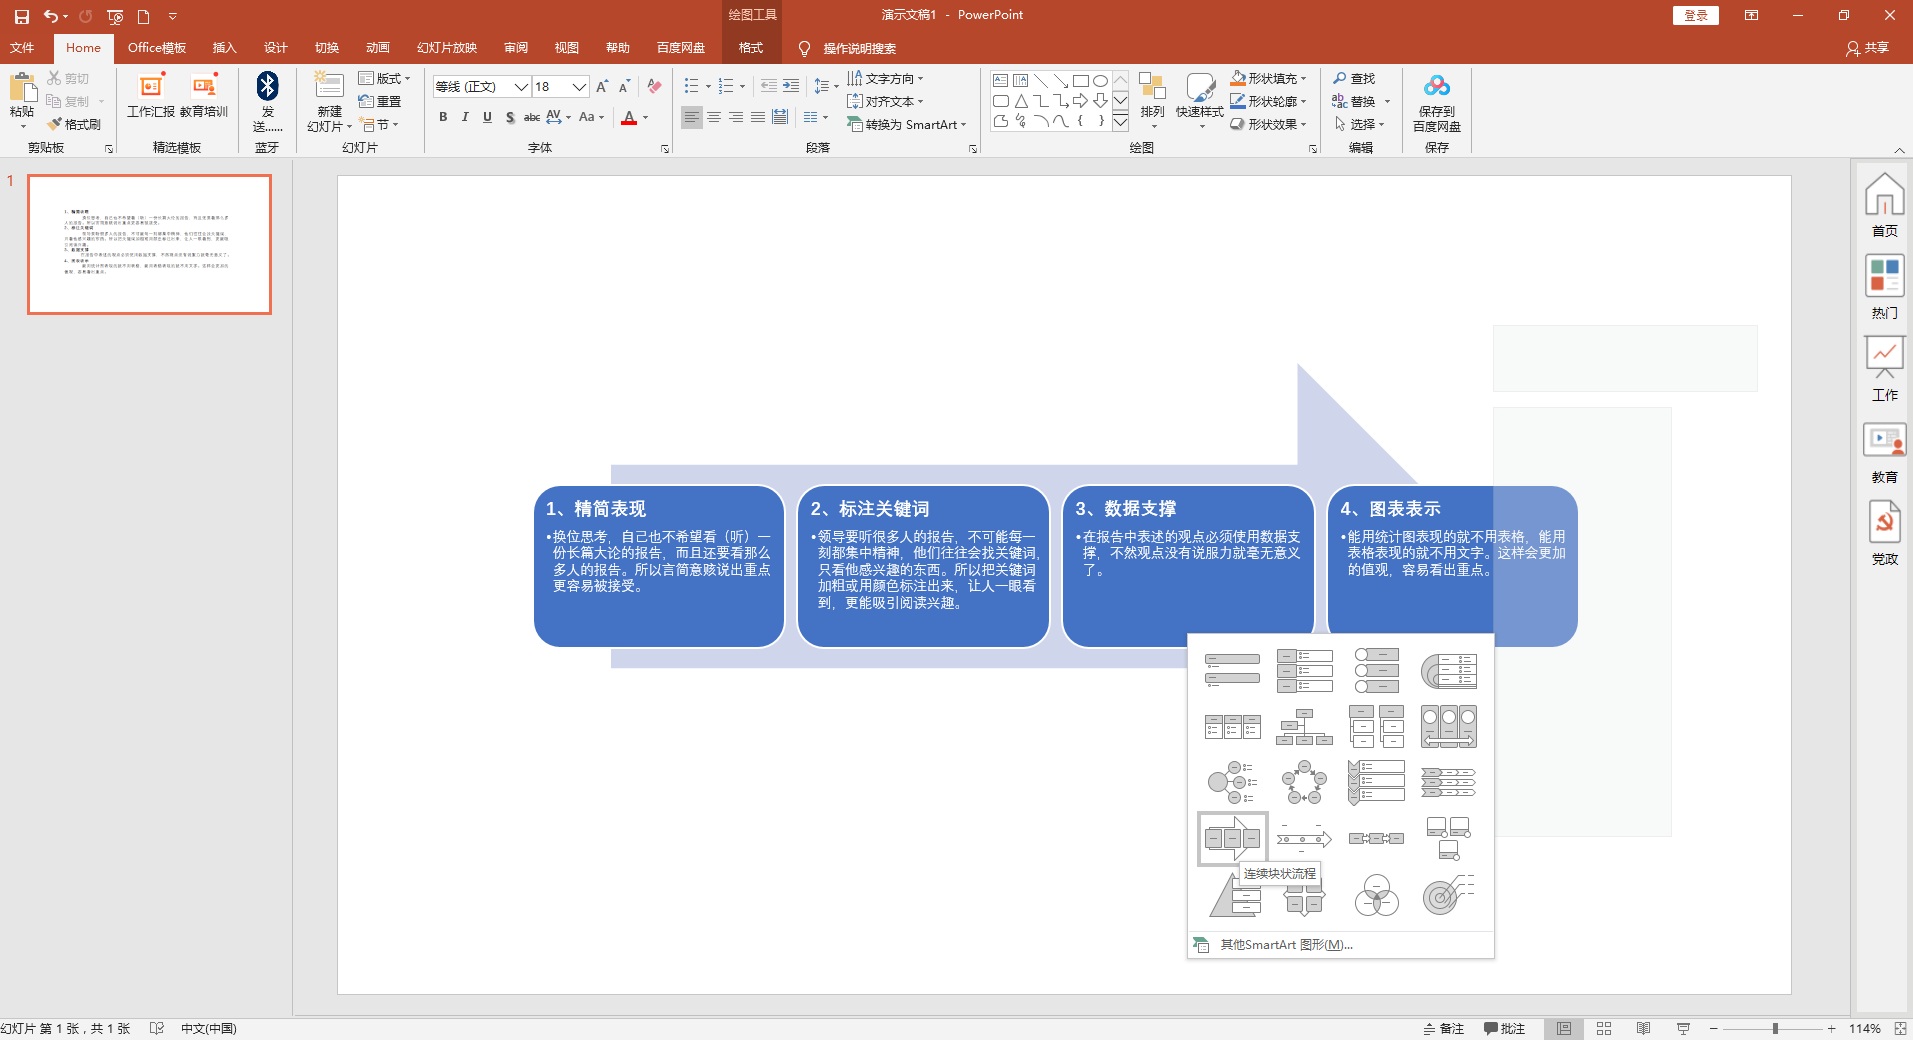Center the paragraph text
Viewport: 1913px width, 1040px height.
click(x=714, y=117)
